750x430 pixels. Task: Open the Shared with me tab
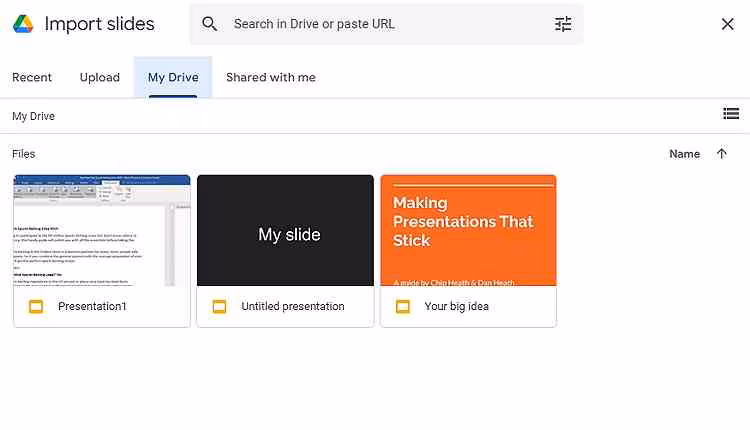coord(271,77)
